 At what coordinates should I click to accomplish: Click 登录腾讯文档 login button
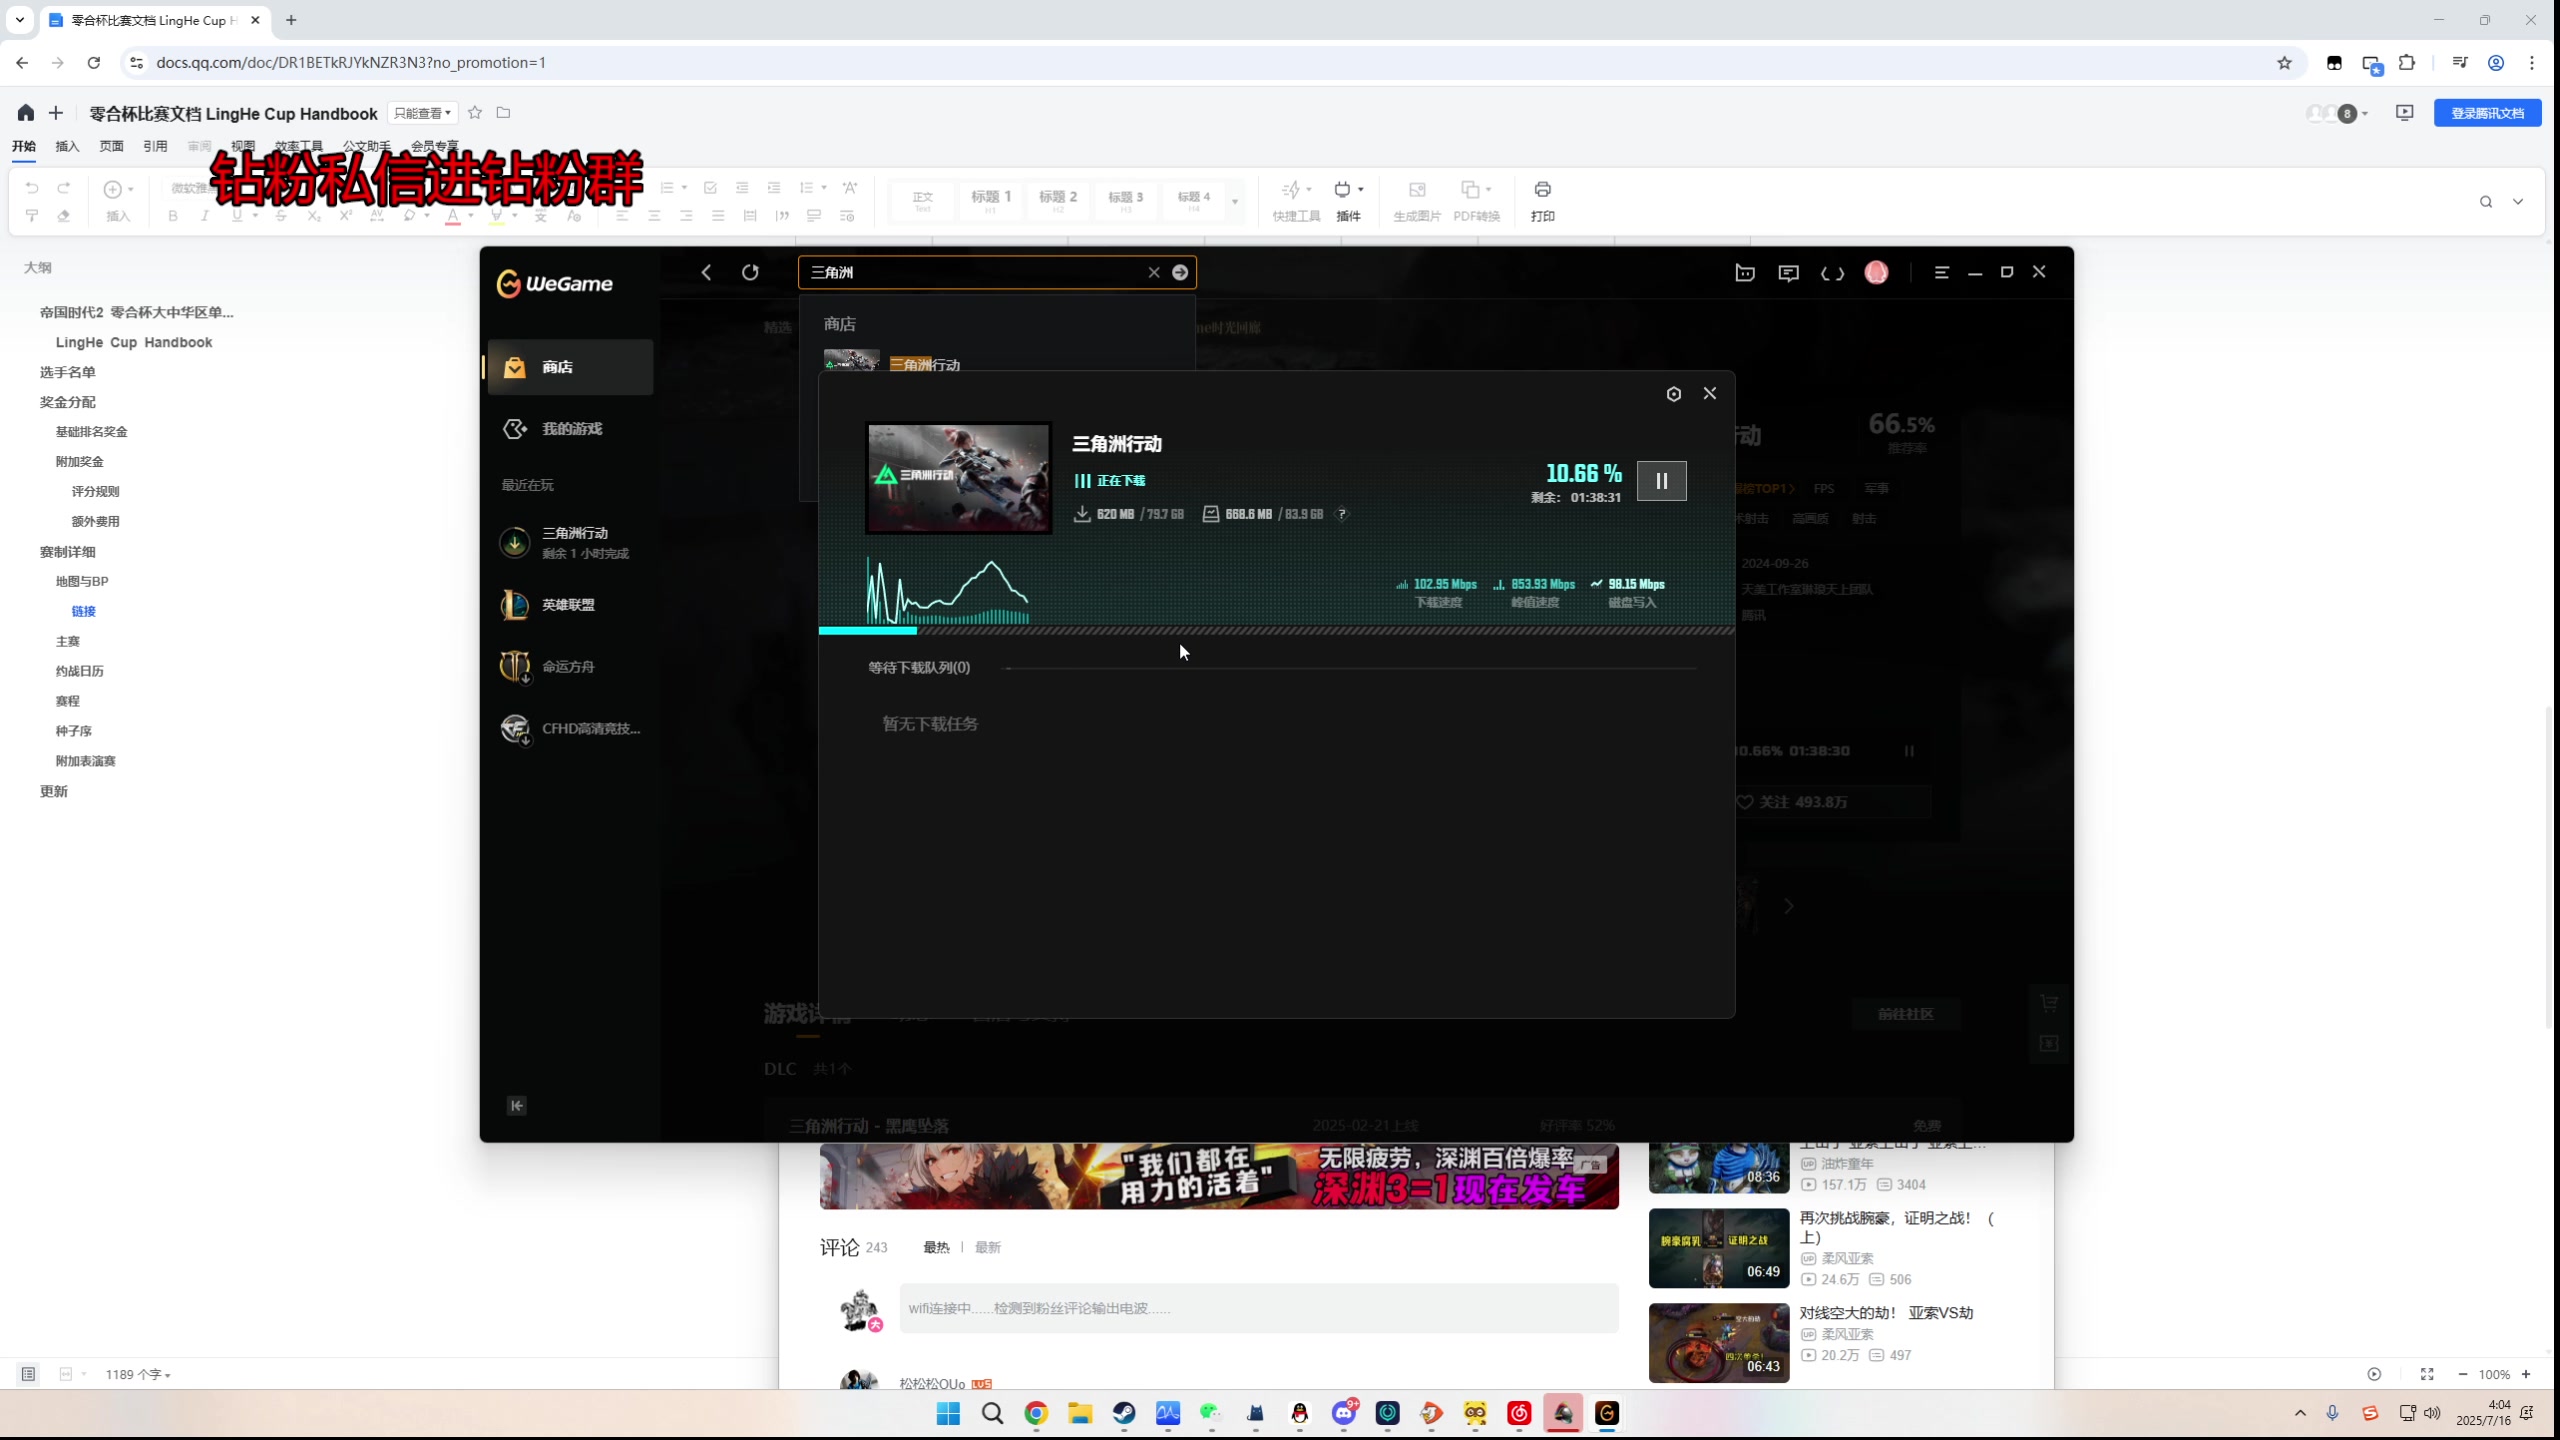point(2488,113)
